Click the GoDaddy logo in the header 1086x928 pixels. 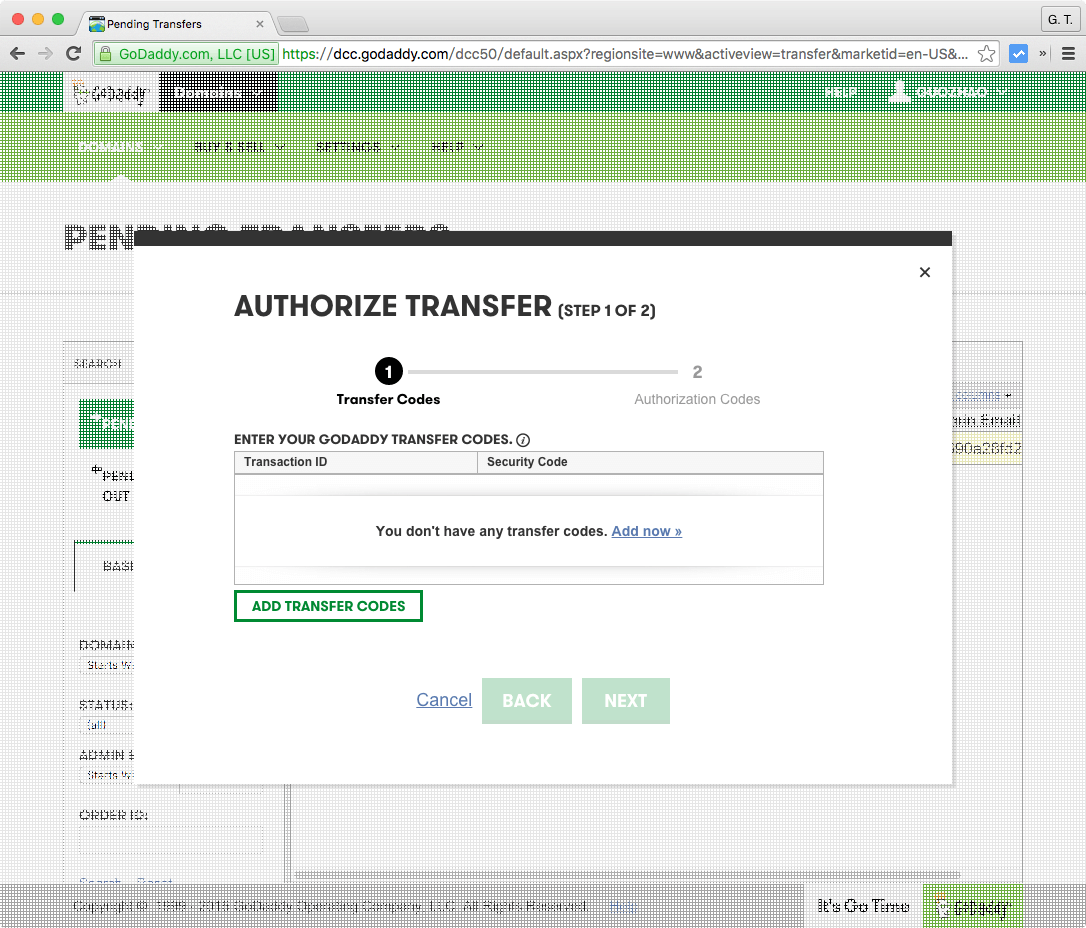tap(111, 91)
